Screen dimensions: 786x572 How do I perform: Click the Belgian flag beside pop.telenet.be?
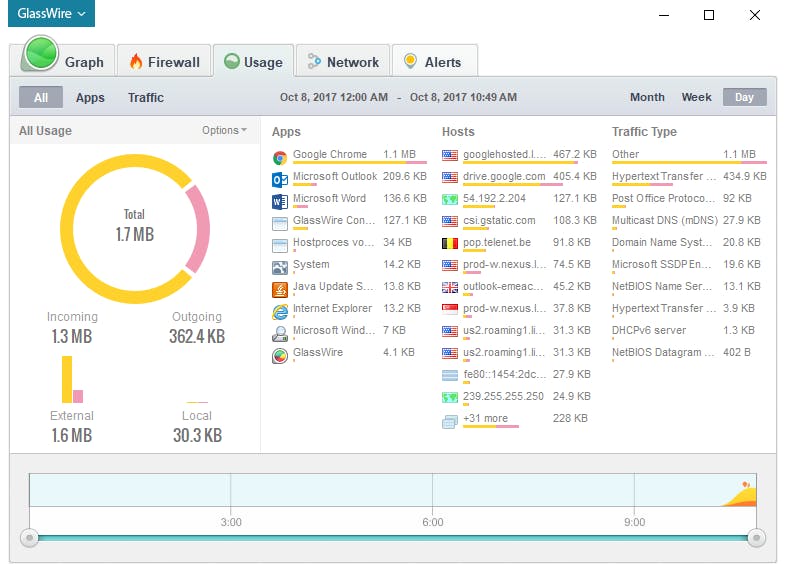pos(450,244)
